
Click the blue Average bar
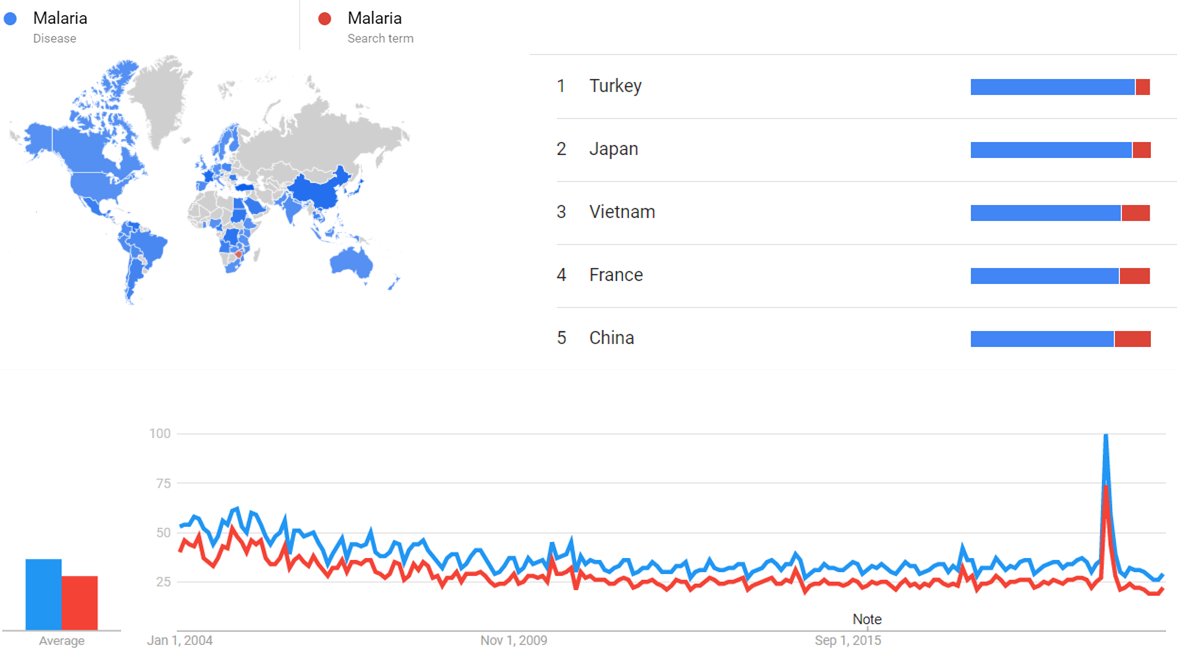[x=44, y=594]
